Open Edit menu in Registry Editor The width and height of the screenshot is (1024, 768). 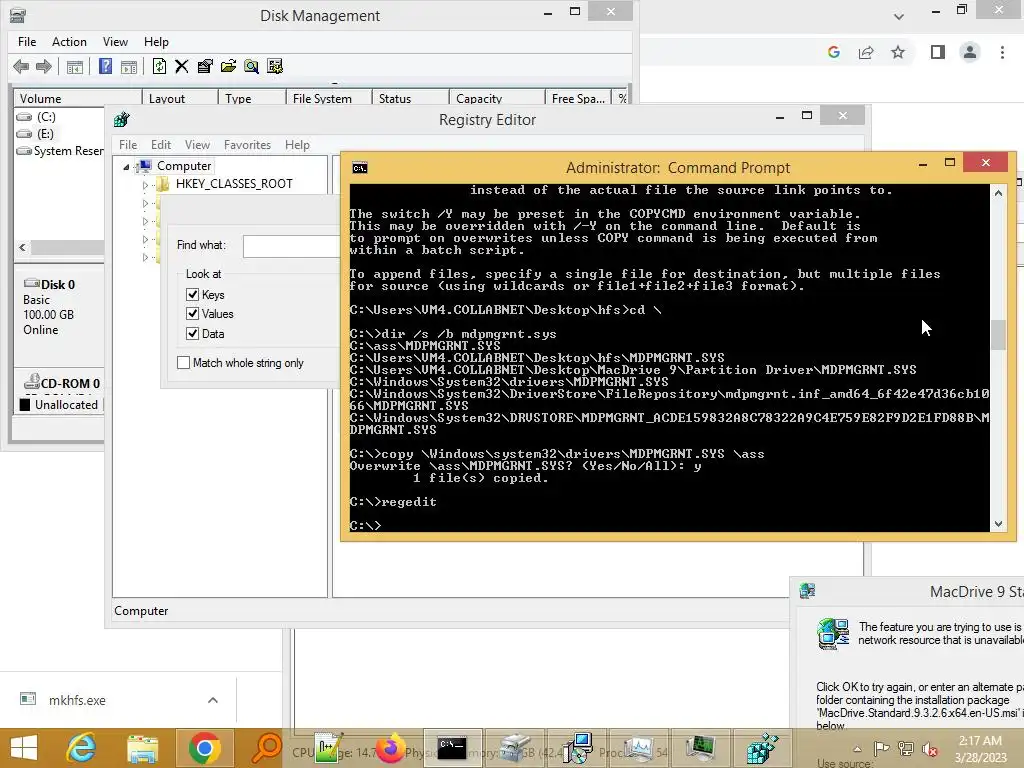click(x=161, y=145)
